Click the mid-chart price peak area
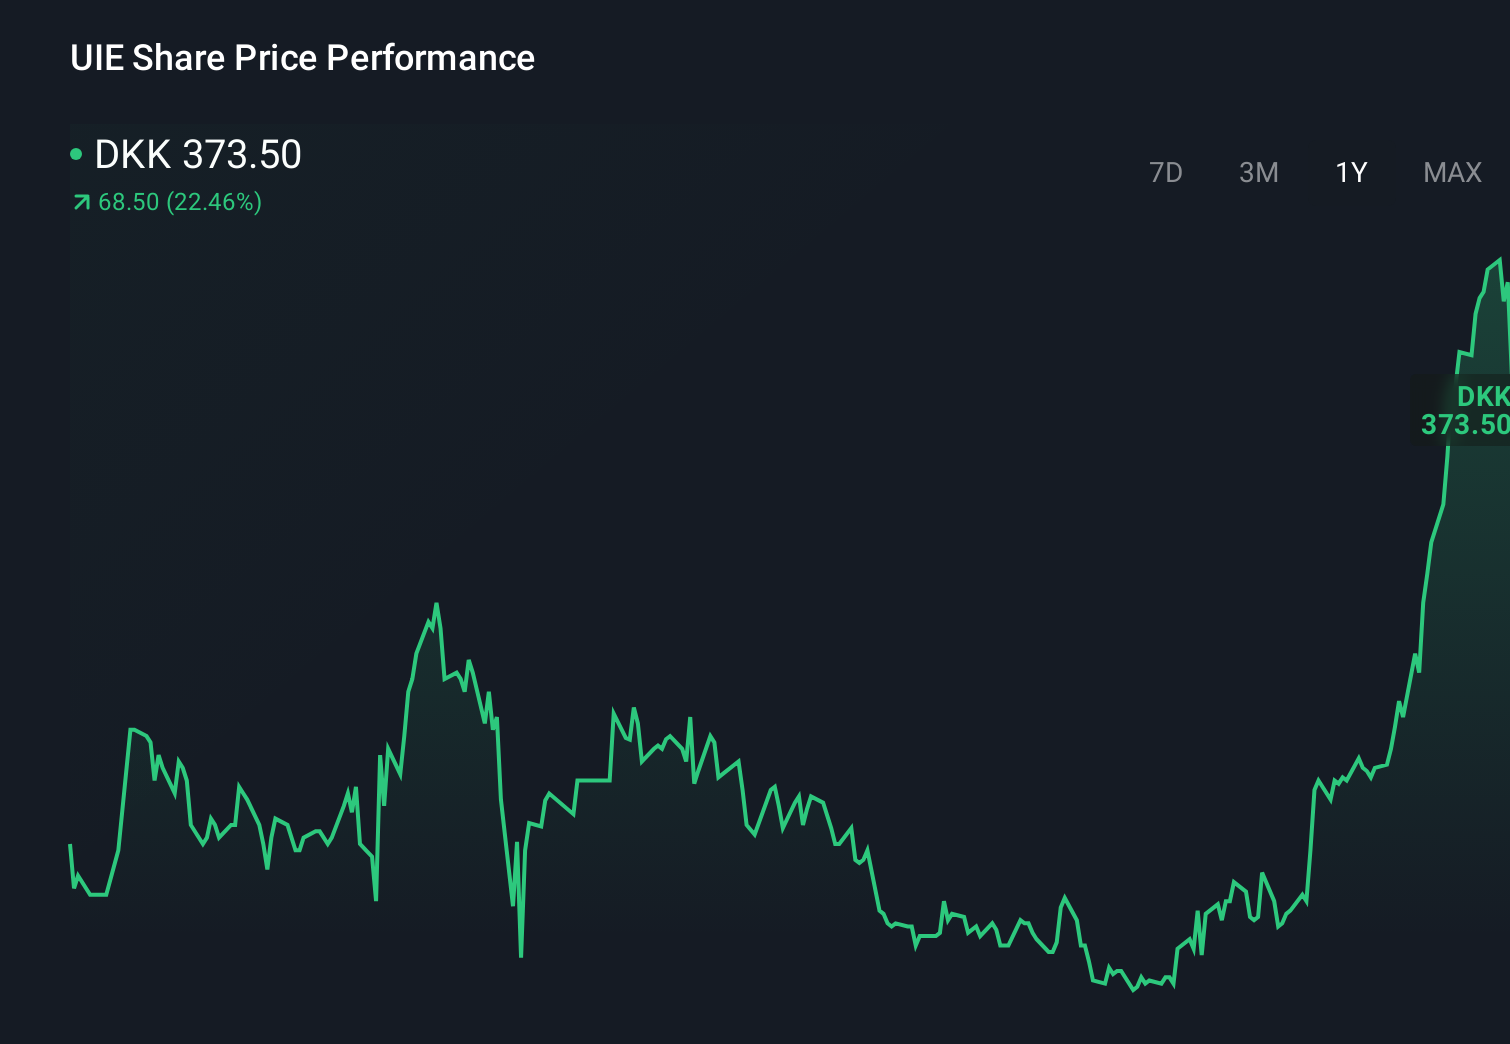 [x=437, y=605]
